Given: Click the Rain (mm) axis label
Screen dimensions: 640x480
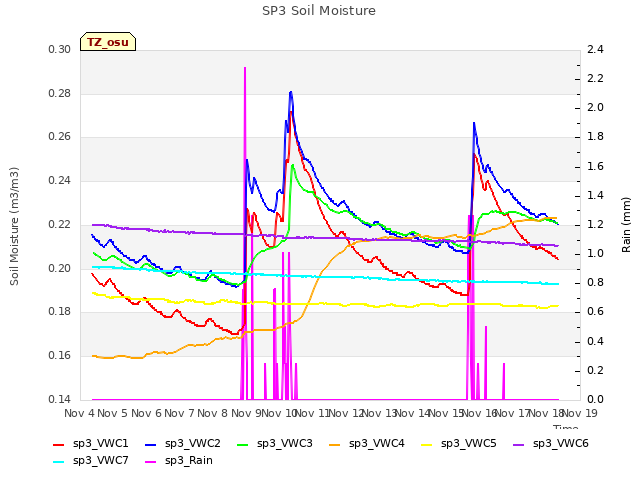Looking at the screenshot, I should tap(626, 225).
